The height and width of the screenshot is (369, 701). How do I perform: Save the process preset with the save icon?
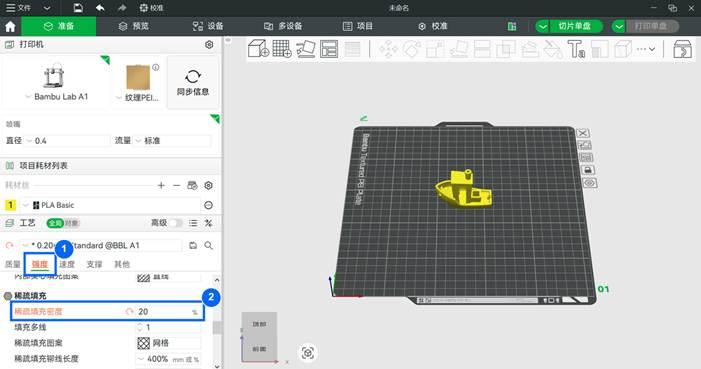(x=193, y=246)
